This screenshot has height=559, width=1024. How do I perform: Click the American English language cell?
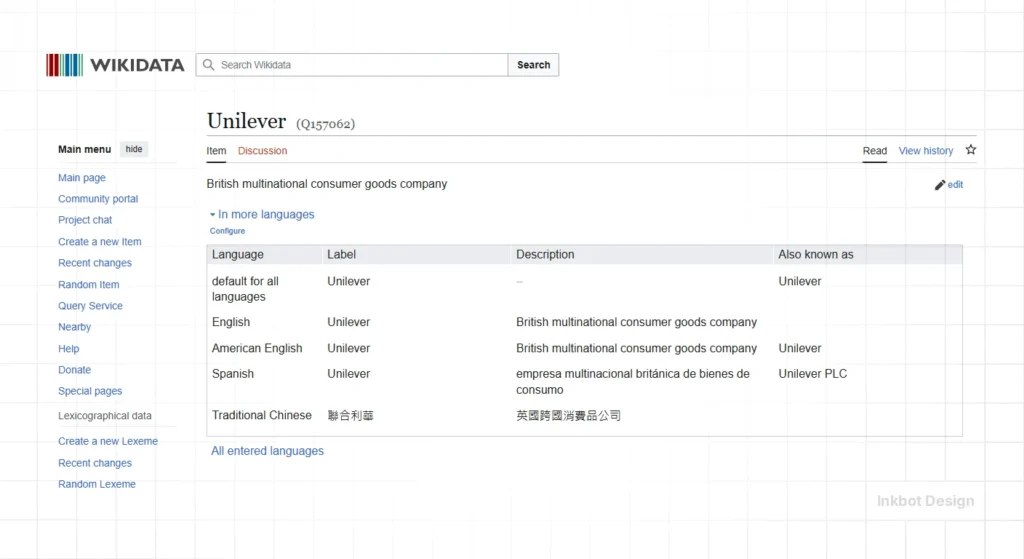[257, 348]
